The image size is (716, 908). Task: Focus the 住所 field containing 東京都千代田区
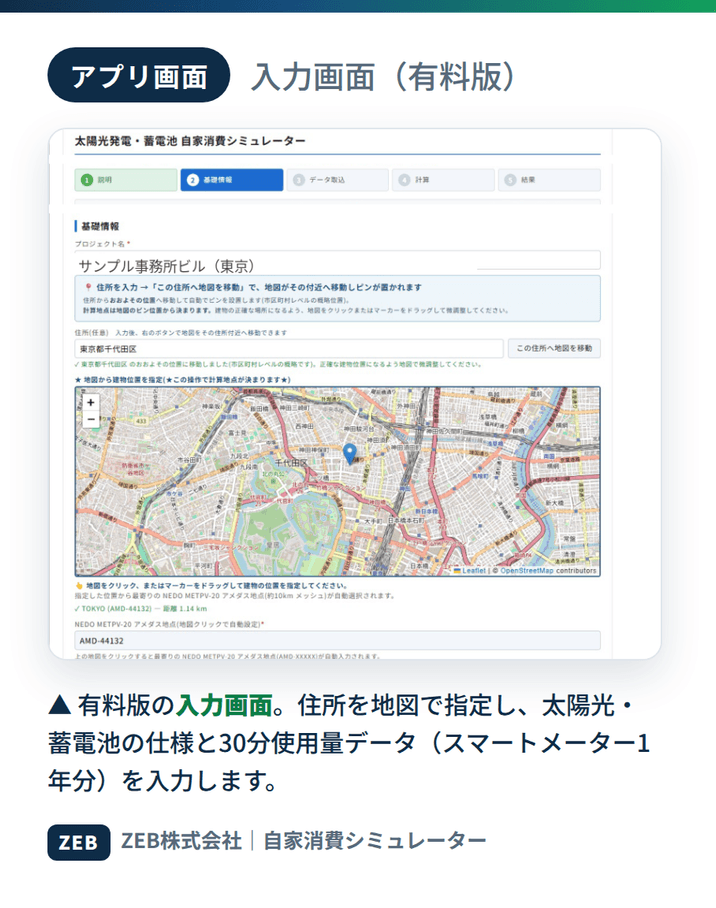(x=289, y=349)
